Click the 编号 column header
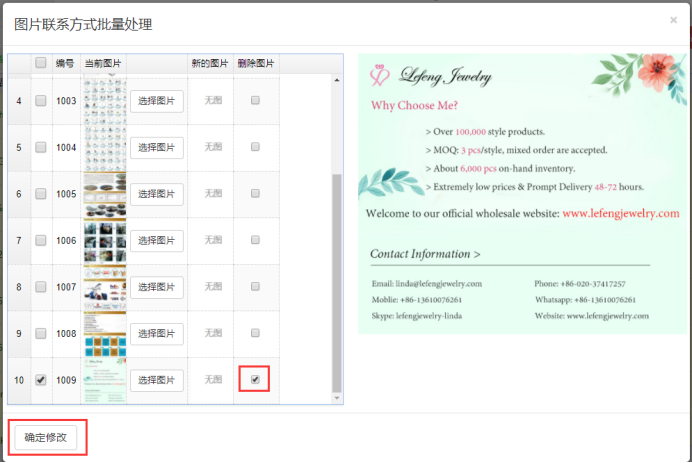The width and height of the screenshot is (692, 463). (65, 63)
